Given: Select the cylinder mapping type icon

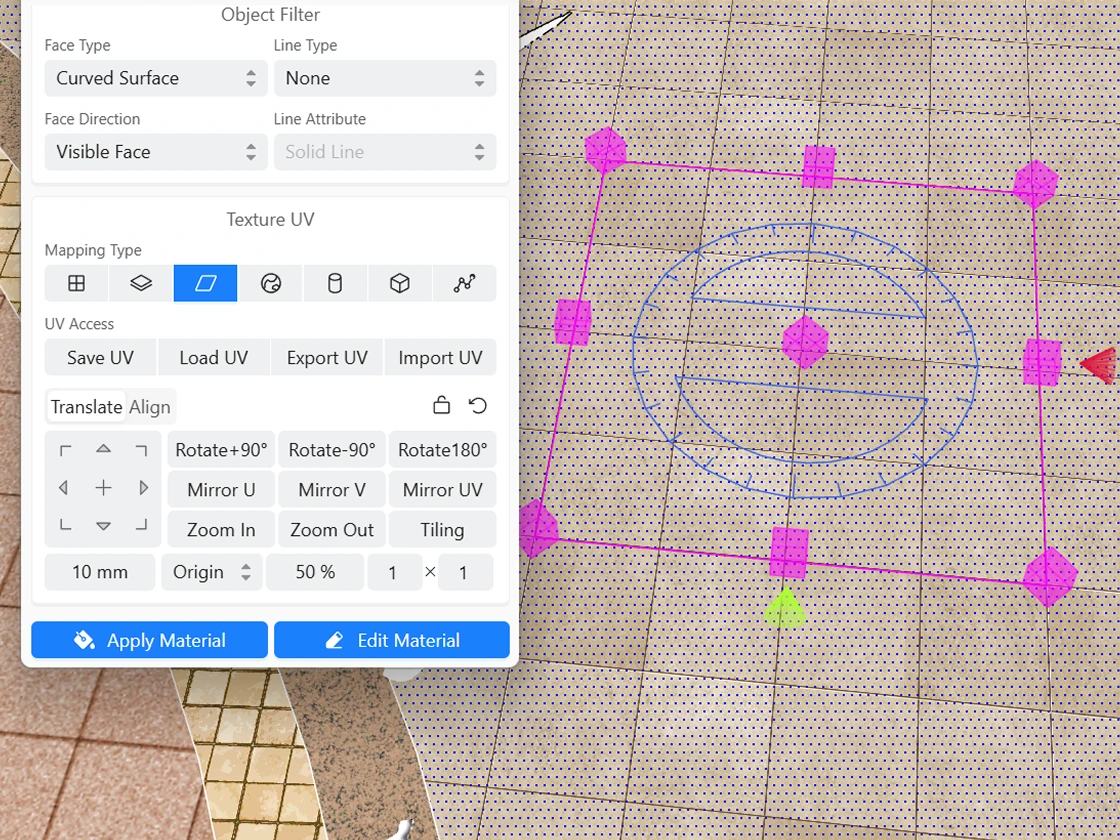Looking at the screenshot, I should (335, 284).
